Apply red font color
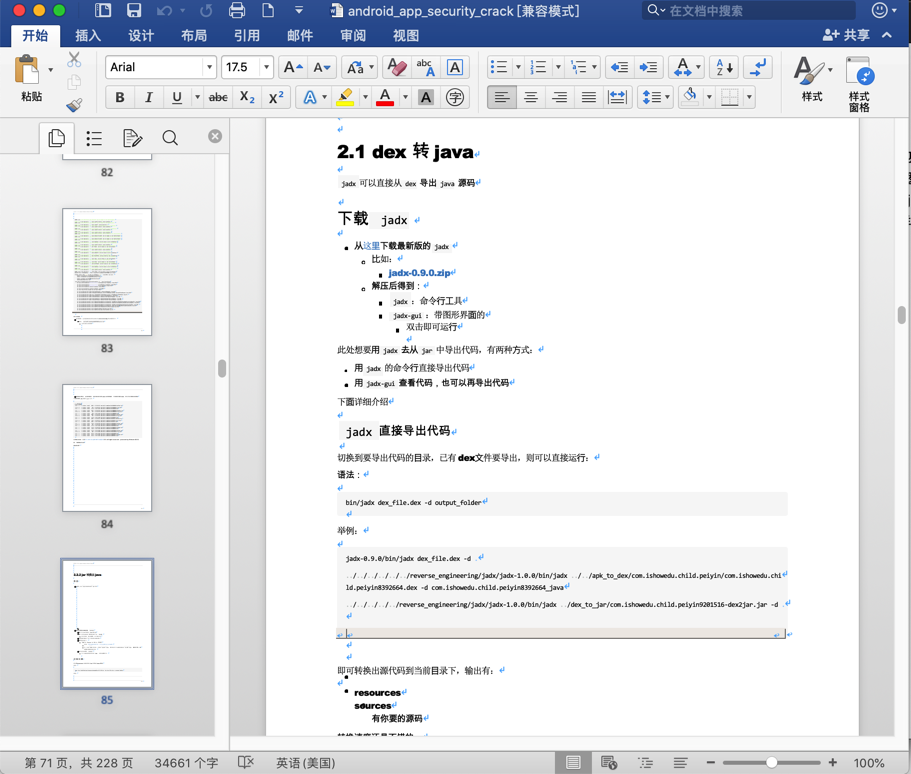911x774 pixels. (385, 97)
